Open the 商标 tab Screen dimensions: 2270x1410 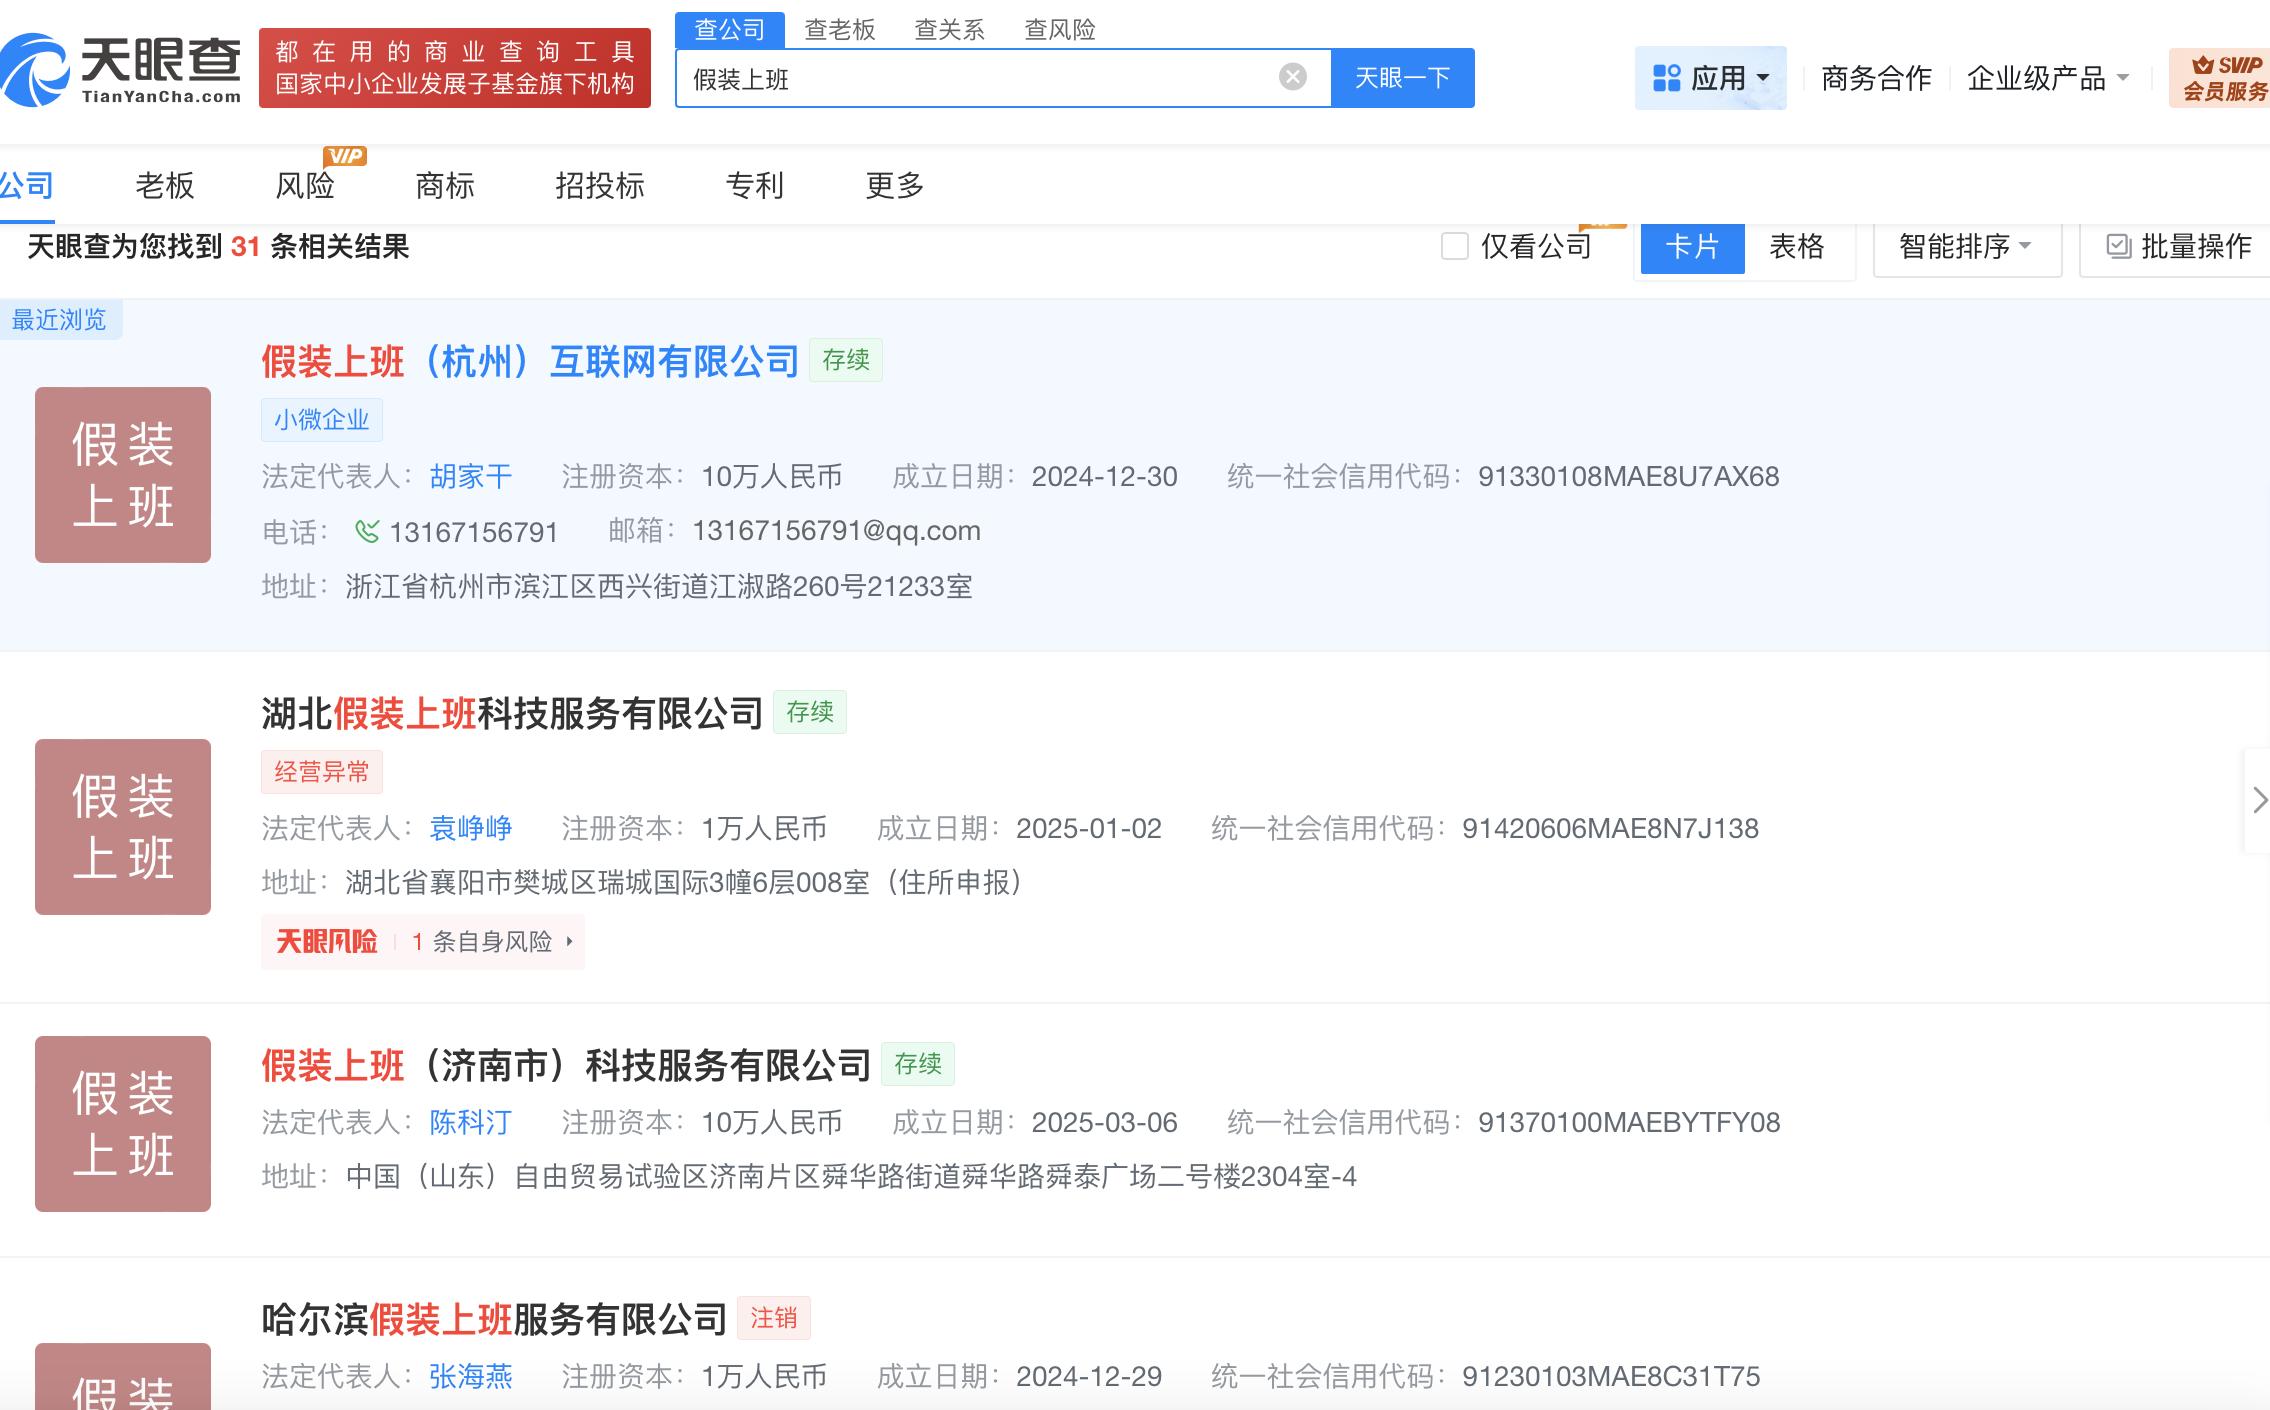click(x=444, y=186)
